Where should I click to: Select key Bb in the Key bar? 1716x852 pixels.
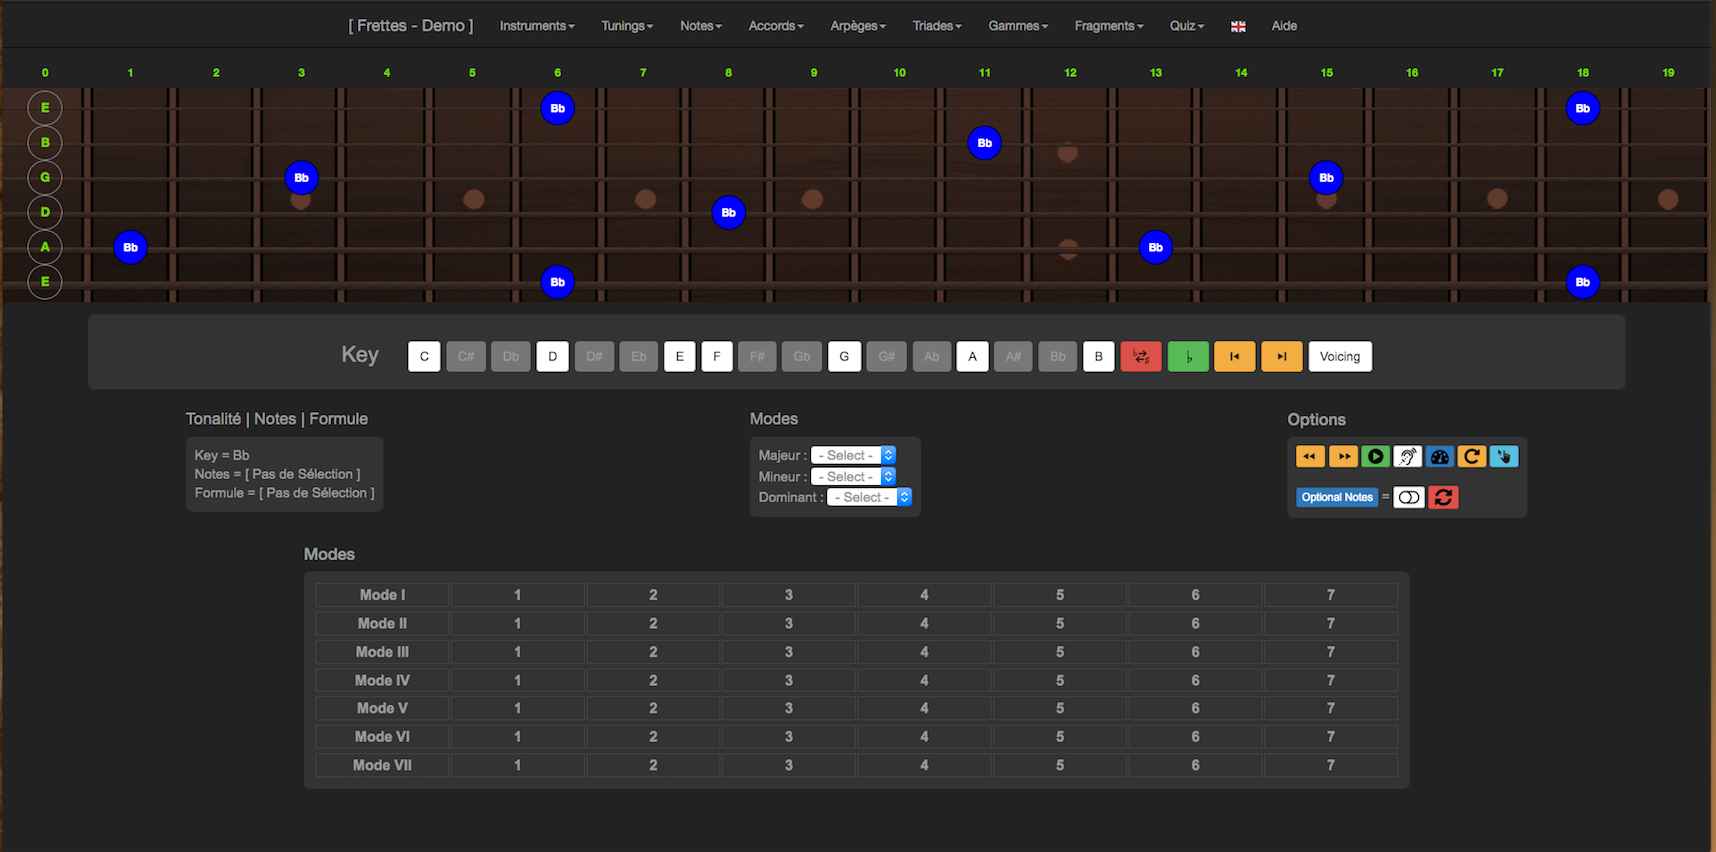pyautogui.click(x=1057, y=357)
